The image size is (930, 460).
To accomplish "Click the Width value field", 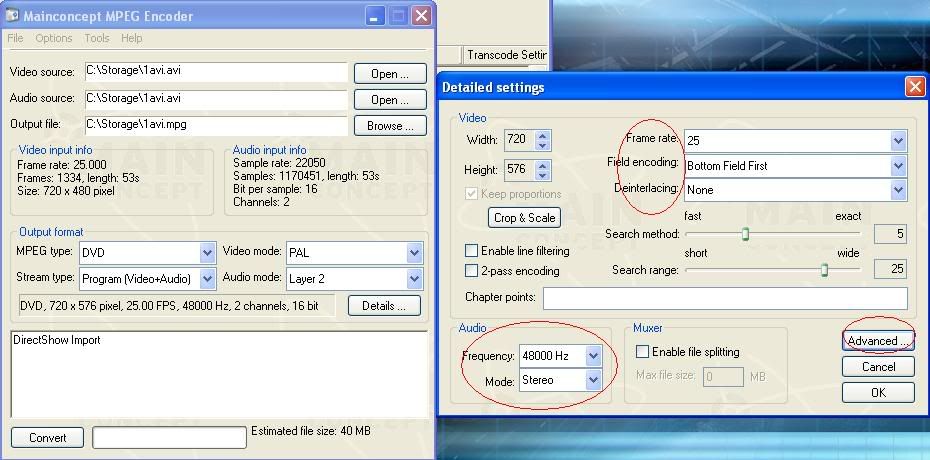I will coord(519,139).
